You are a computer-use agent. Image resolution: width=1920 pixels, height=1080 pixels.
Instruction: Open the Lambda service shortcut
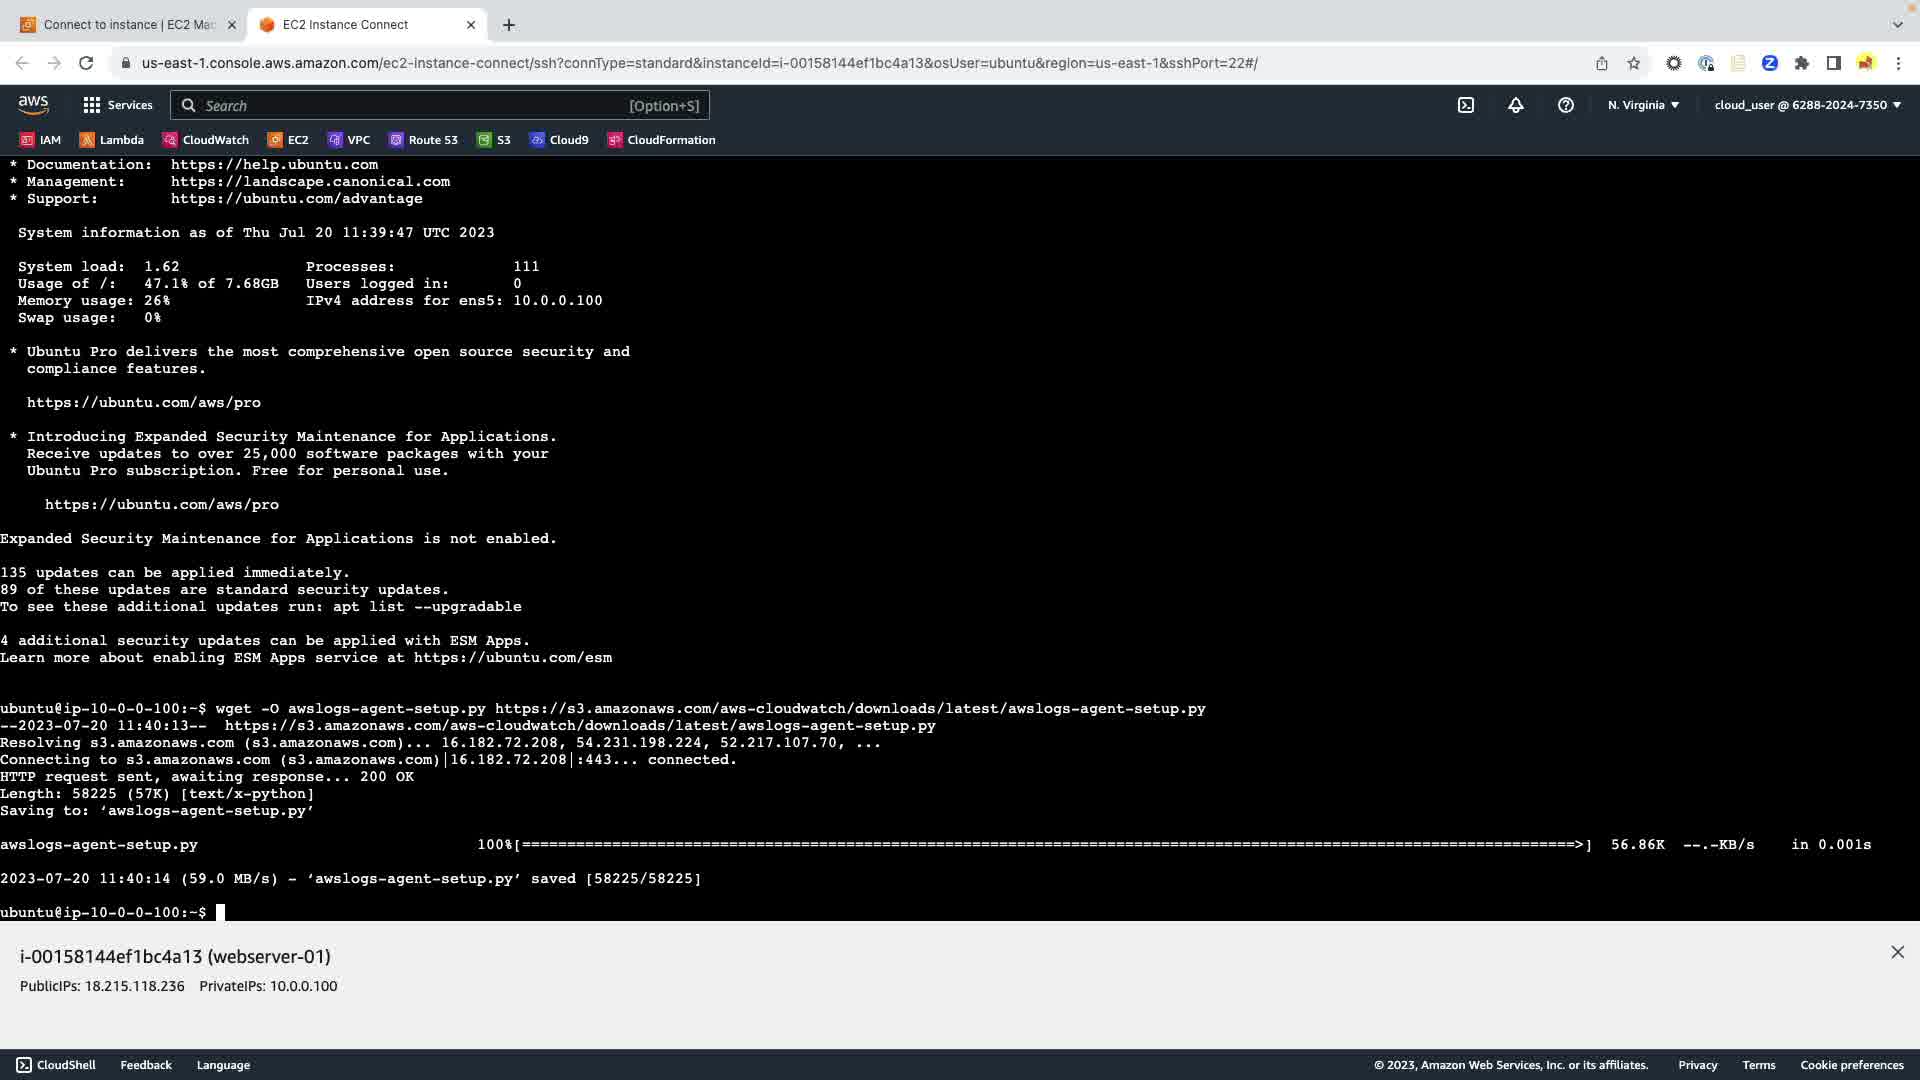pyautogui.click(x=112, y=140)
